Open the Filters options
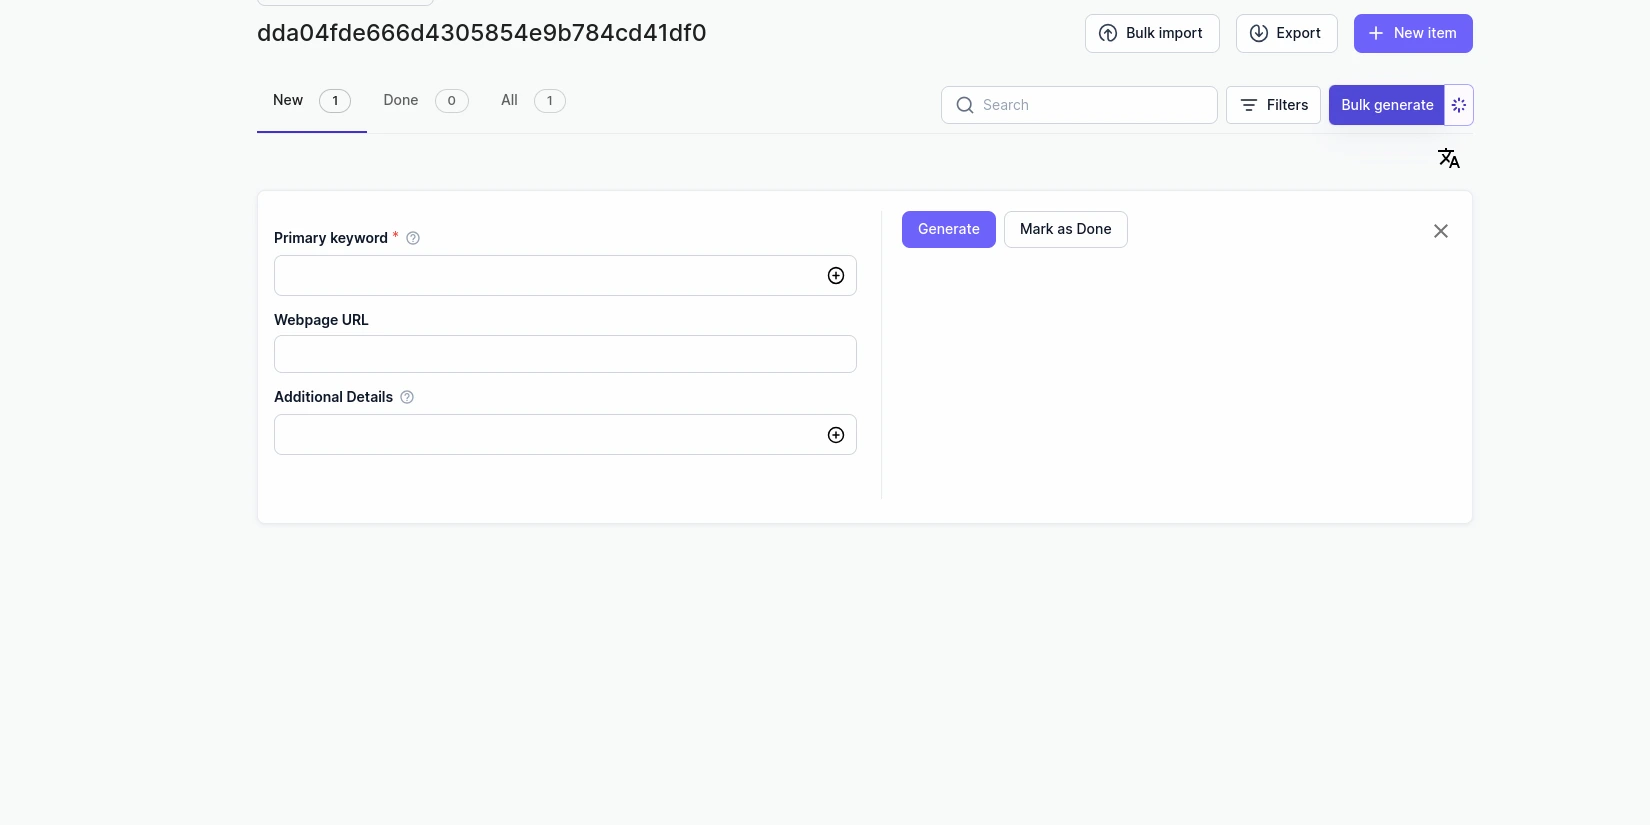Viewport: 1650px width, 825px height. tap(1273, 105)
